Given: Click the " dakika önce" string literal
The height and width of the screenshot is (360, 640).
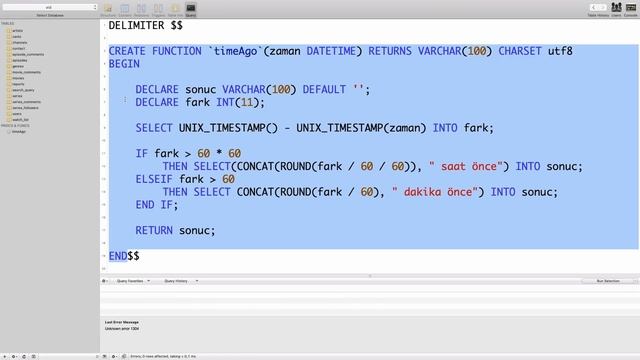Looking at the screenshot, I should (x=435, y=192).
